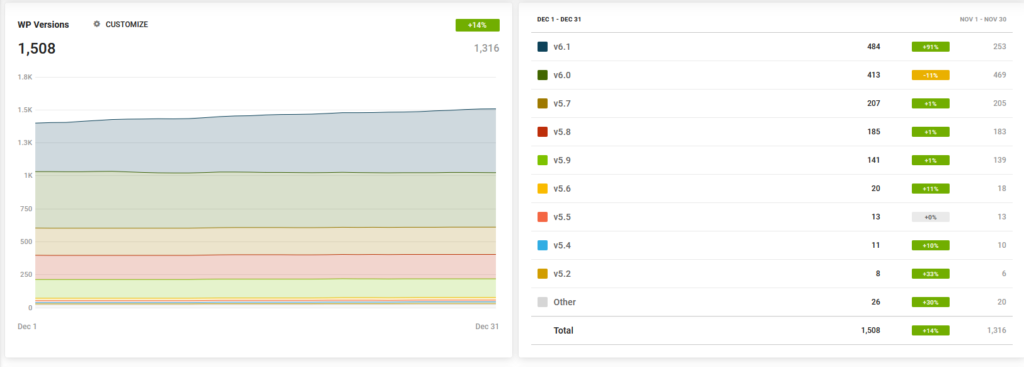
Task: Click the 1.5K y-axis label
Action: [x=25, y=110]
